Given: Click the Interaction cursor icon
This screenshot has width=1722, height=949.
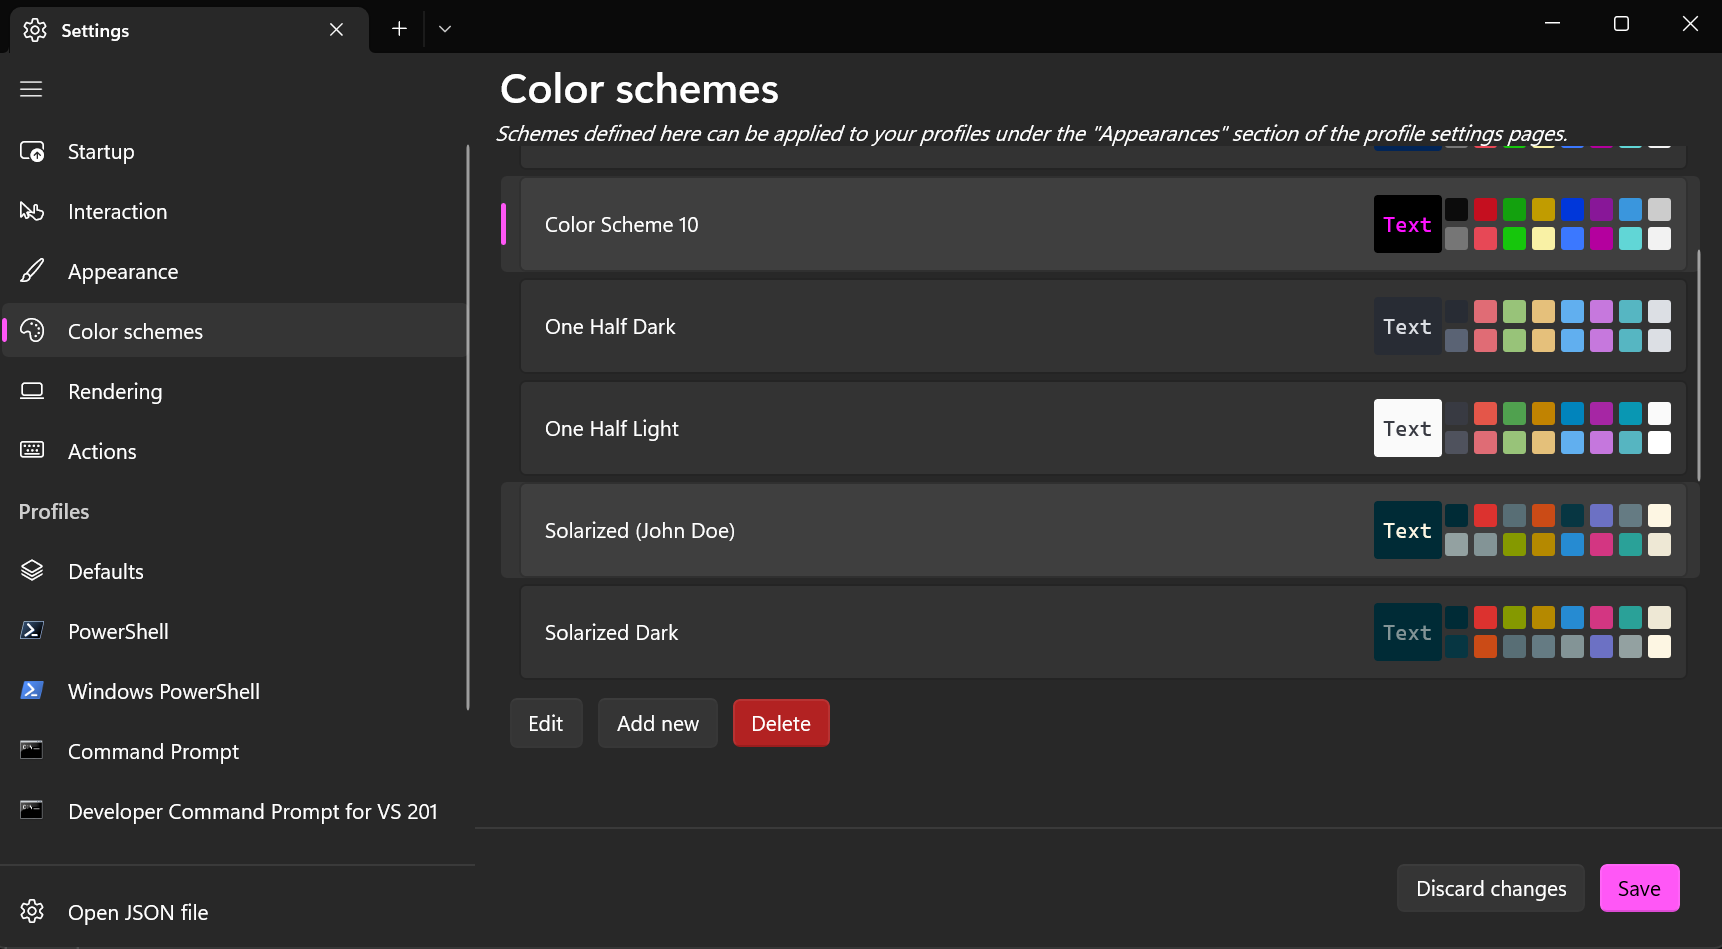Looking at the screenshot, I should pos(32,212).
